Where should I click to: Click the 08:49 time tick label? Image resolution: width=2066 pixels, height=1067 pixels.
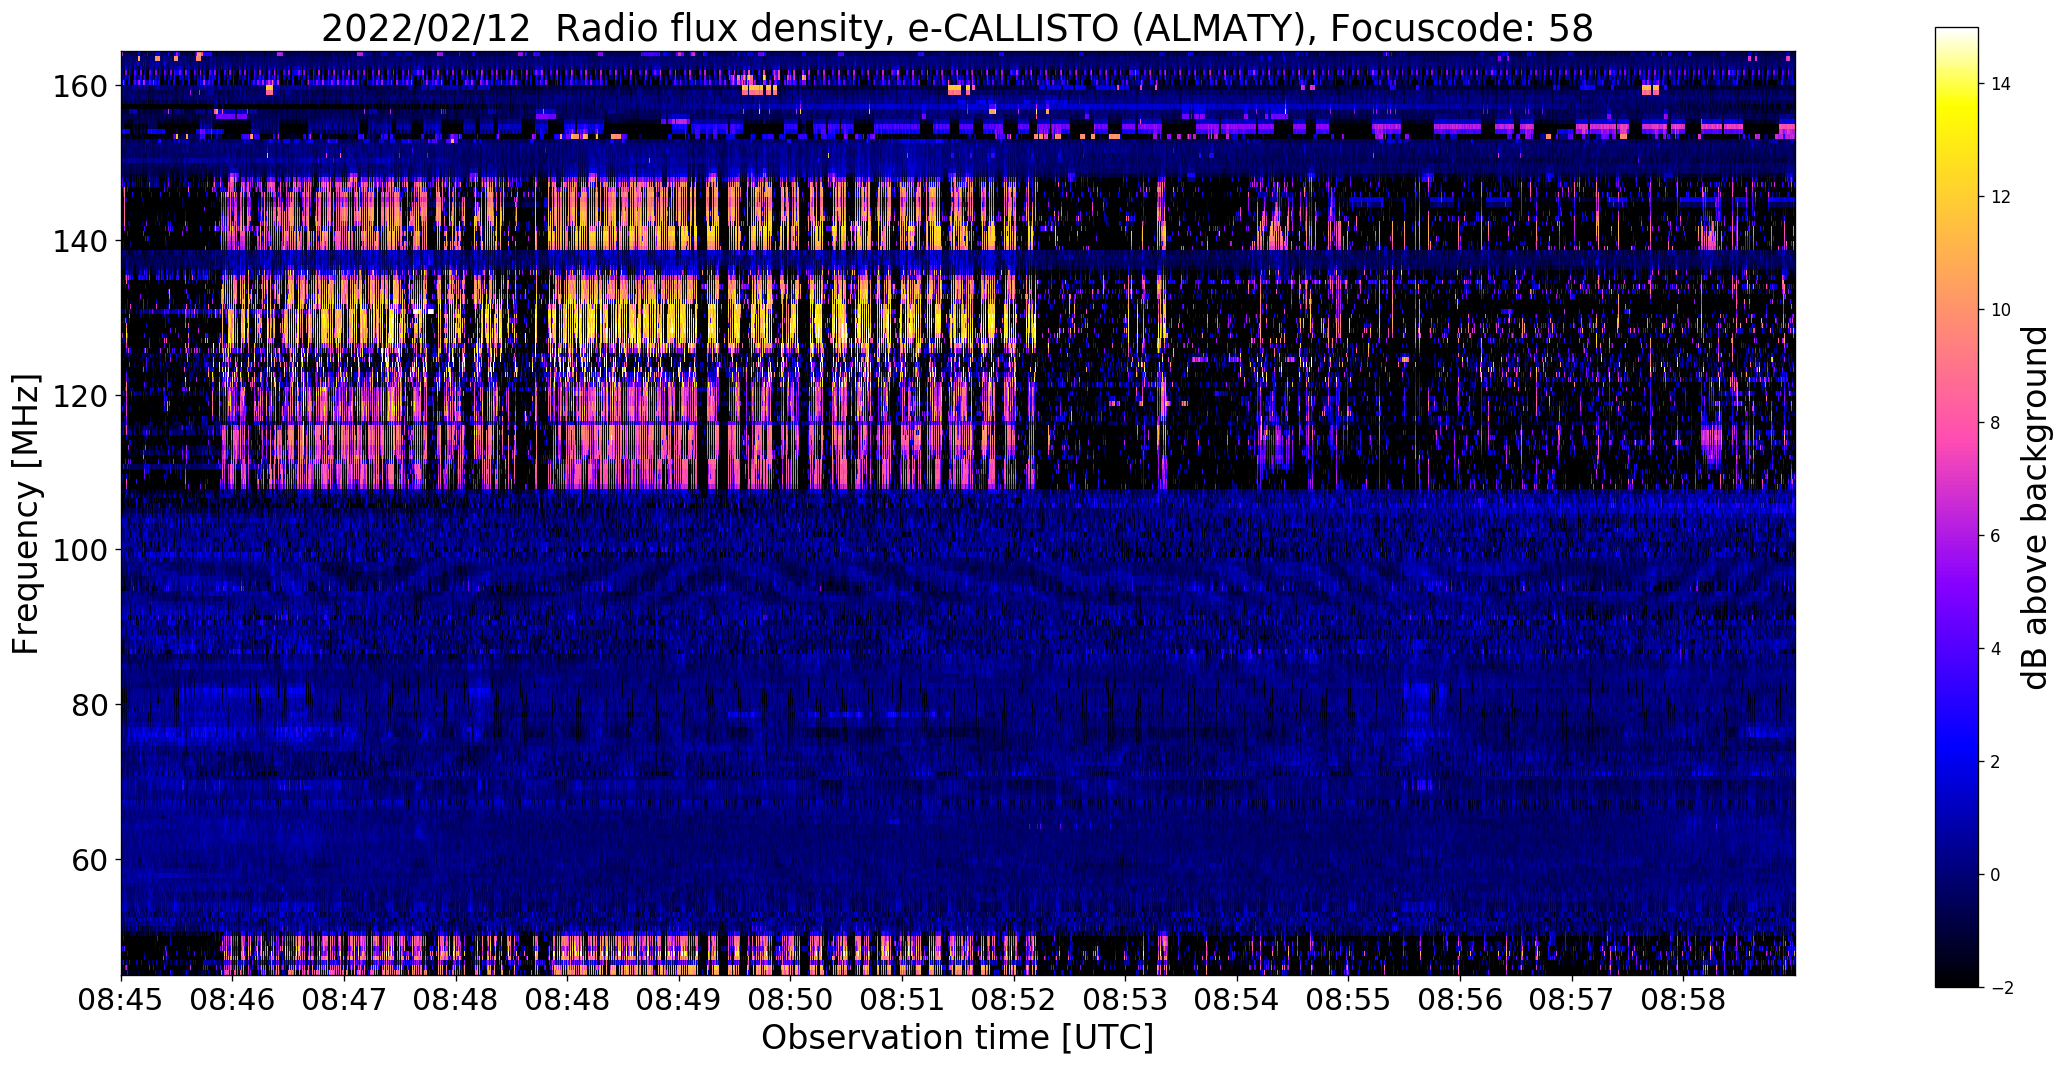coord(679,1001)
